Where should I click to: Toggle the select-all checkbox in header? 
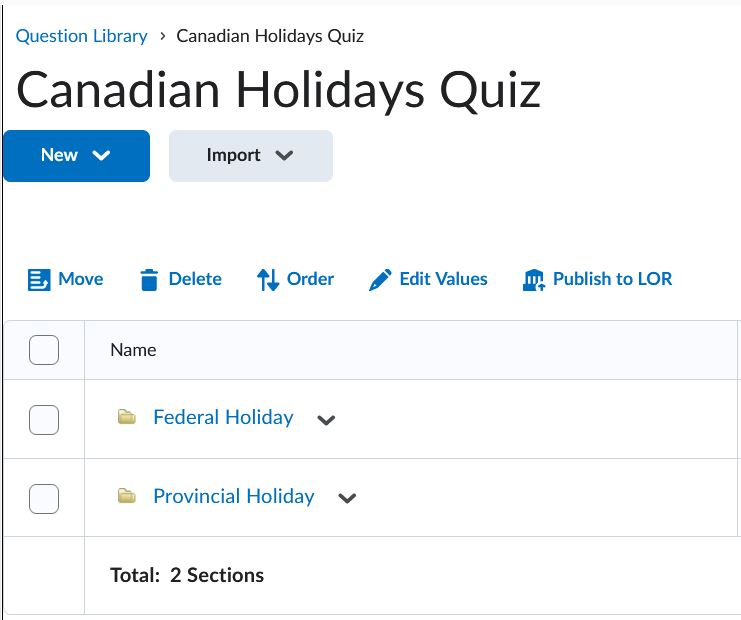point(44,350)
